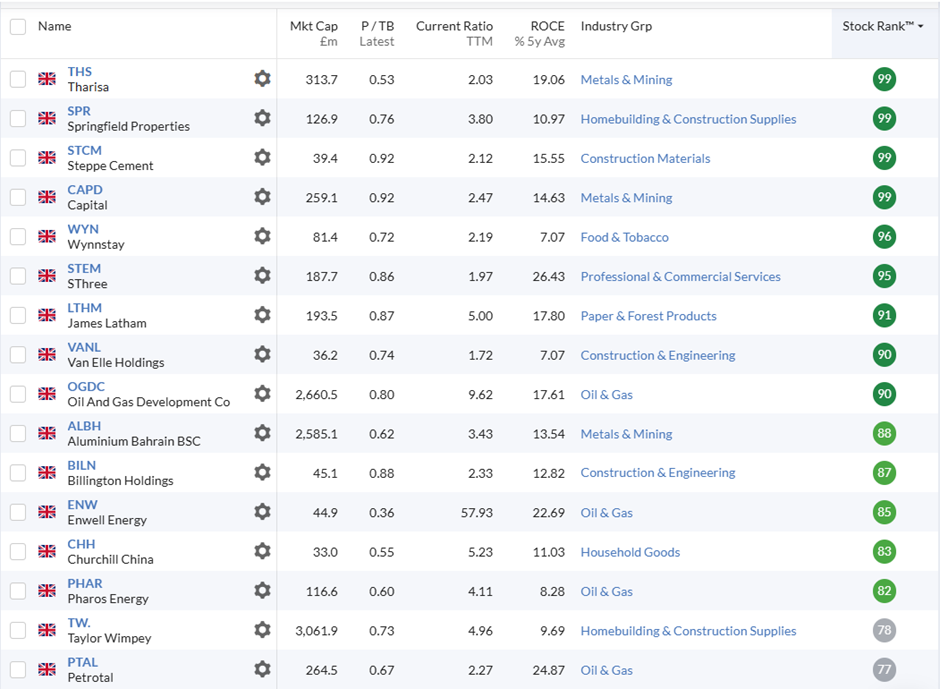Open the gear menu for Pharos Energy
Image resolution: width=940 pixels, height=689 pixels.
[x=262, y=591]
